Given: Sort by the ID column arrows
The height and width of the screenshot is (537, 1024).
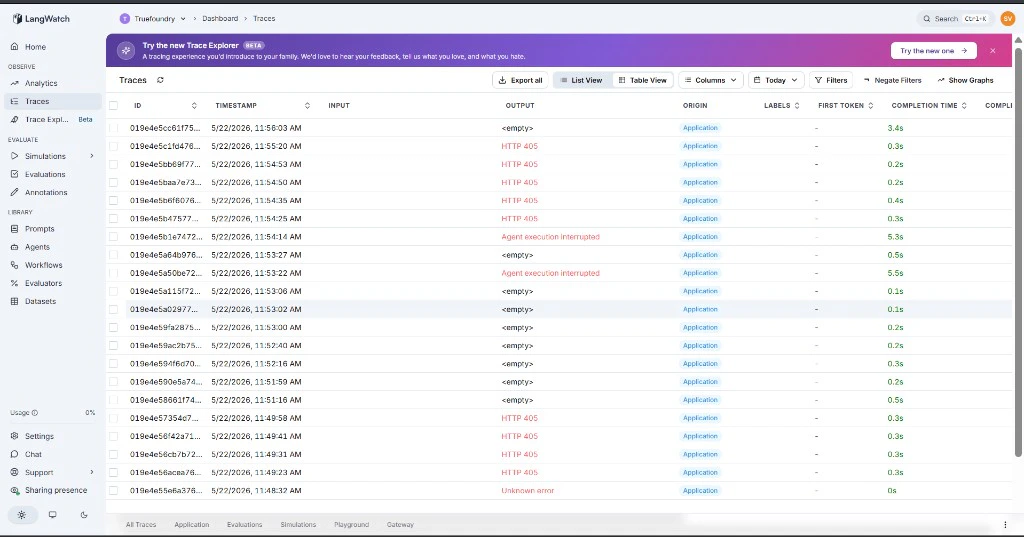Looking at the screenshot, I should 194,105.
